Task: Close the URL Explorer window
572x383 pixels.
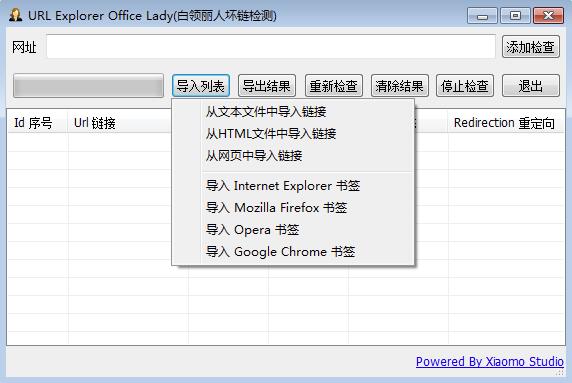Action: (x=548, y=16)
